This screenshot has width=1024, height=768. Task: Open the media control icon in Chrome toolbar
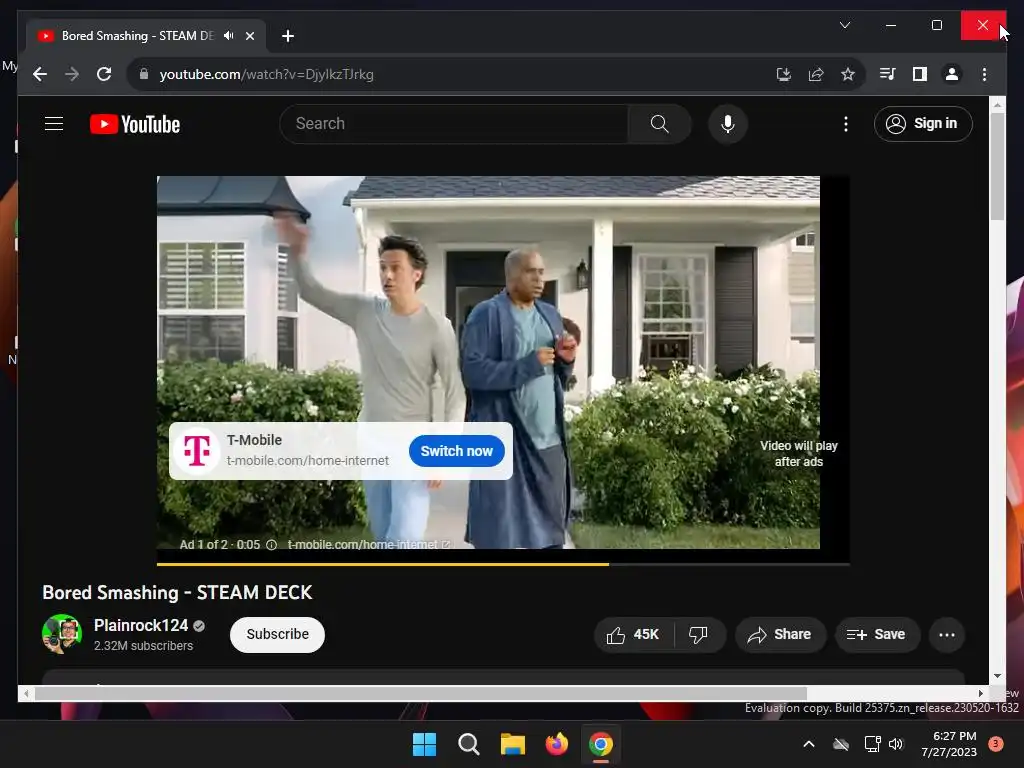pos(888,74)
